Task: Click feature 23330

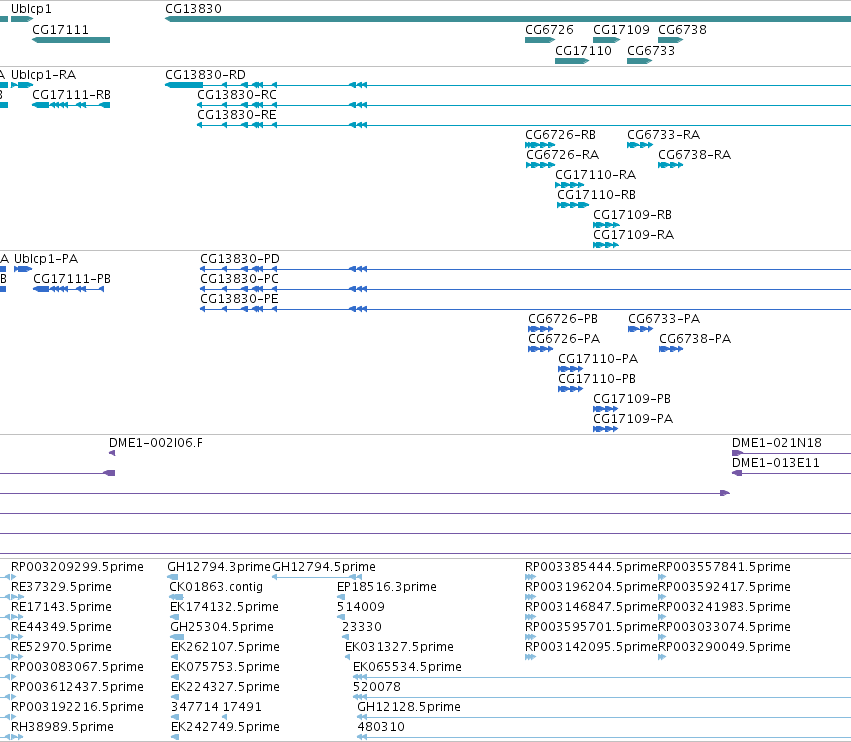Action: click(361, 626)
